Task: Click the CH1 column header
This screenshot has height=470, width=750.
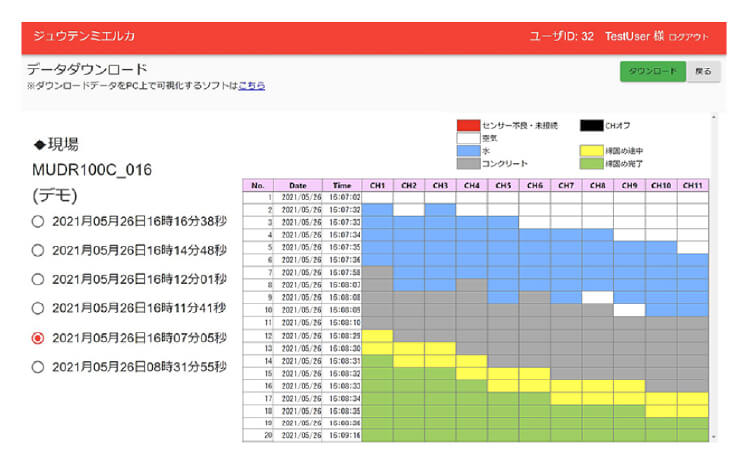Action: [377, 185]
